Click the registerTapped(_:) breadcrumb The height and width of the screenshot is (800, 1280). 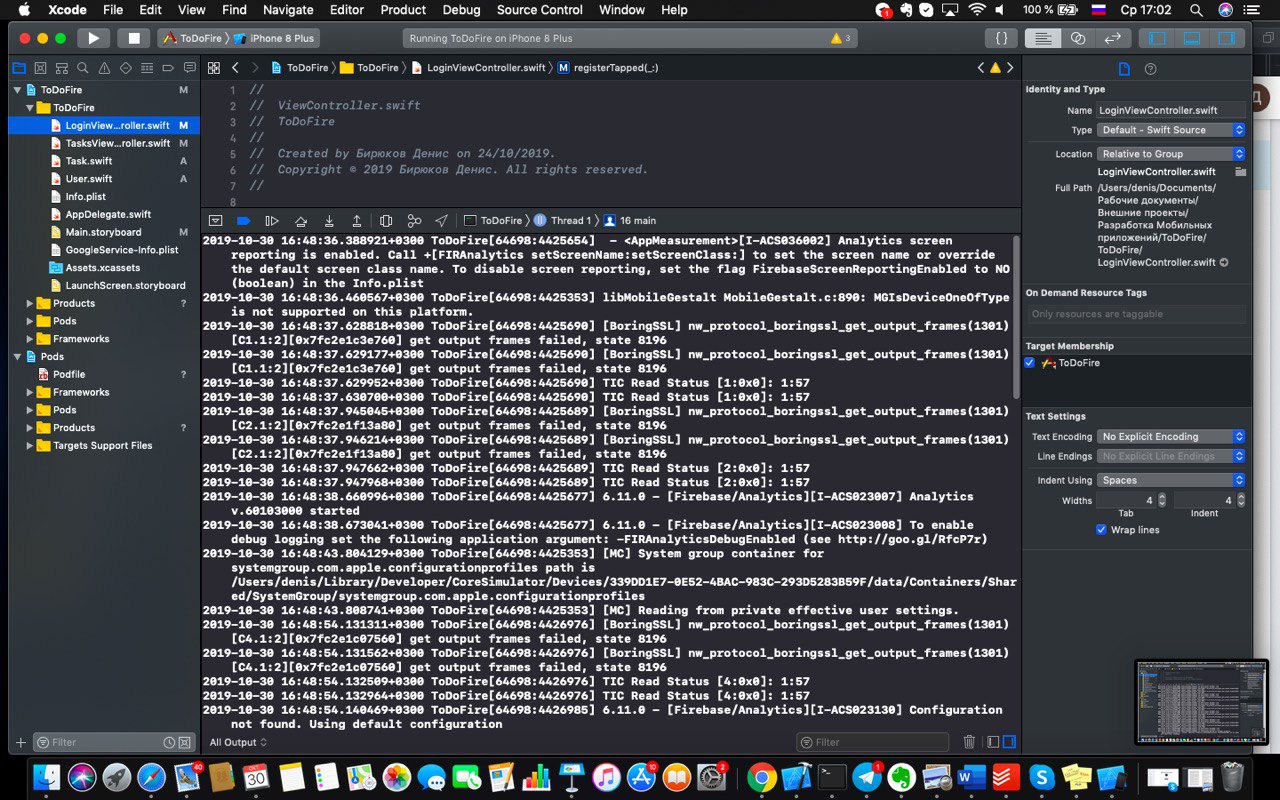(x=607, y=68)
